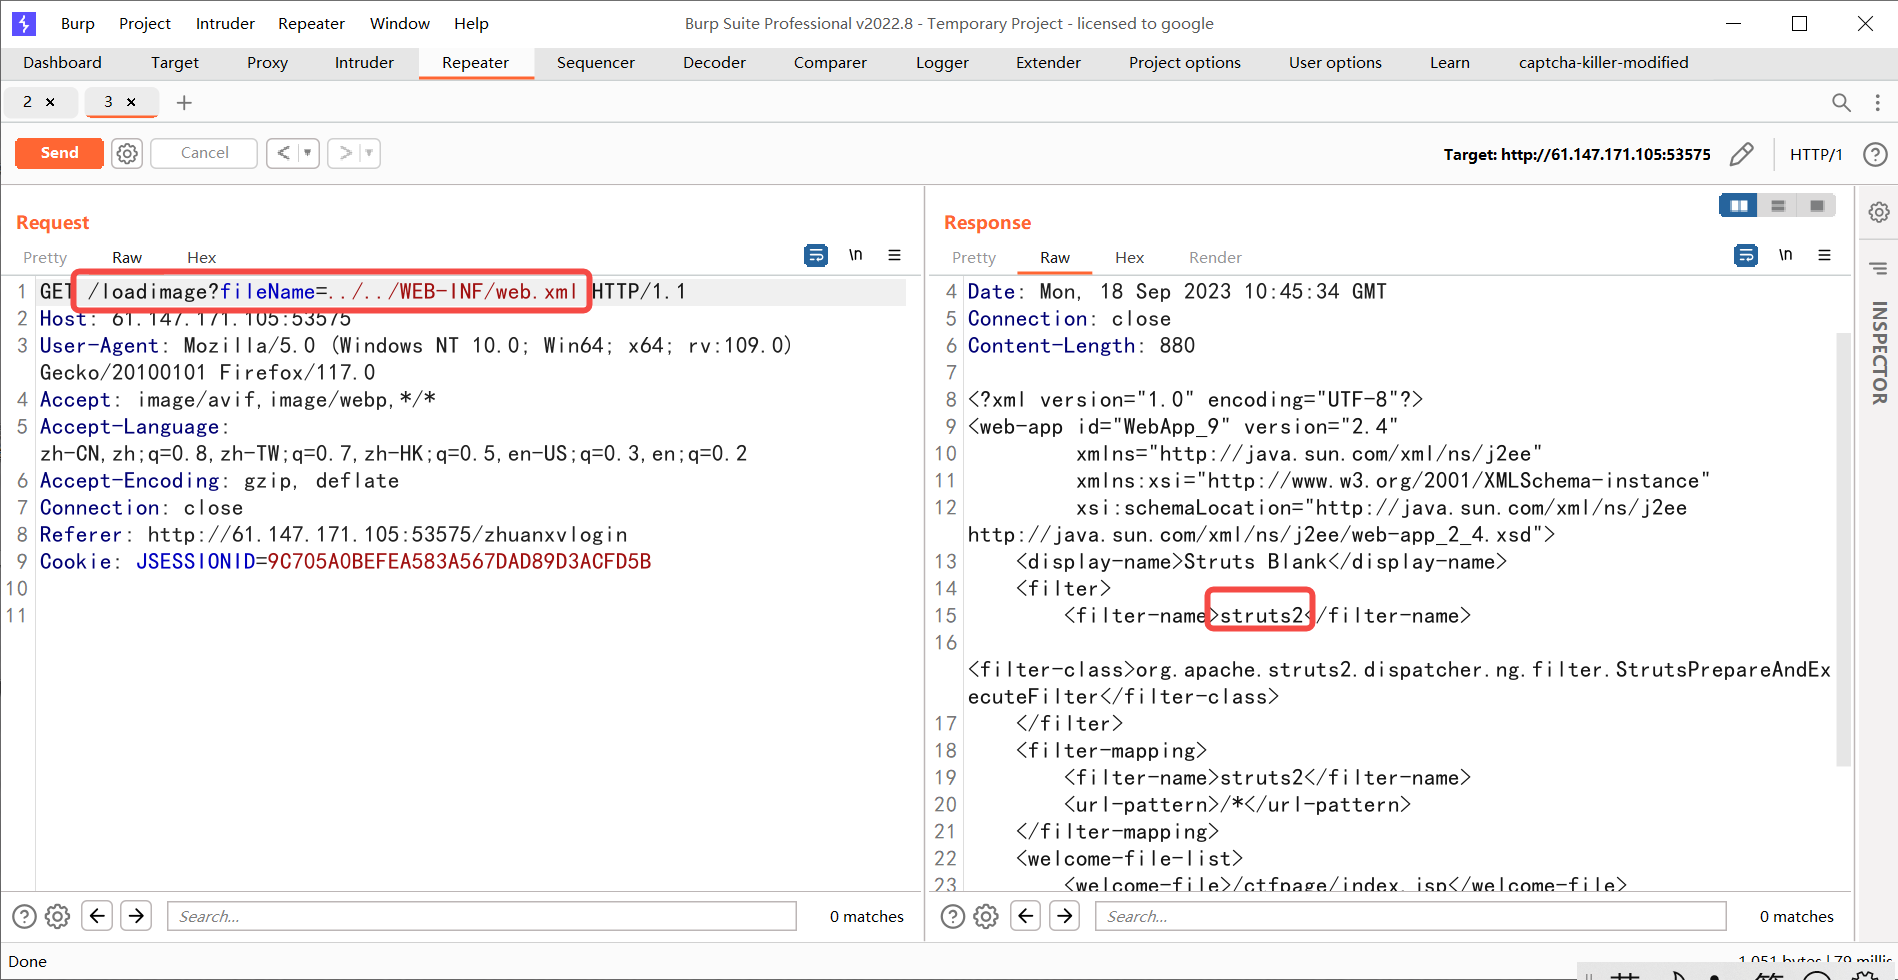Switch protocol via HTTP/1 label
Screen dimensions: 1898x980
(x=1816, y=154)
